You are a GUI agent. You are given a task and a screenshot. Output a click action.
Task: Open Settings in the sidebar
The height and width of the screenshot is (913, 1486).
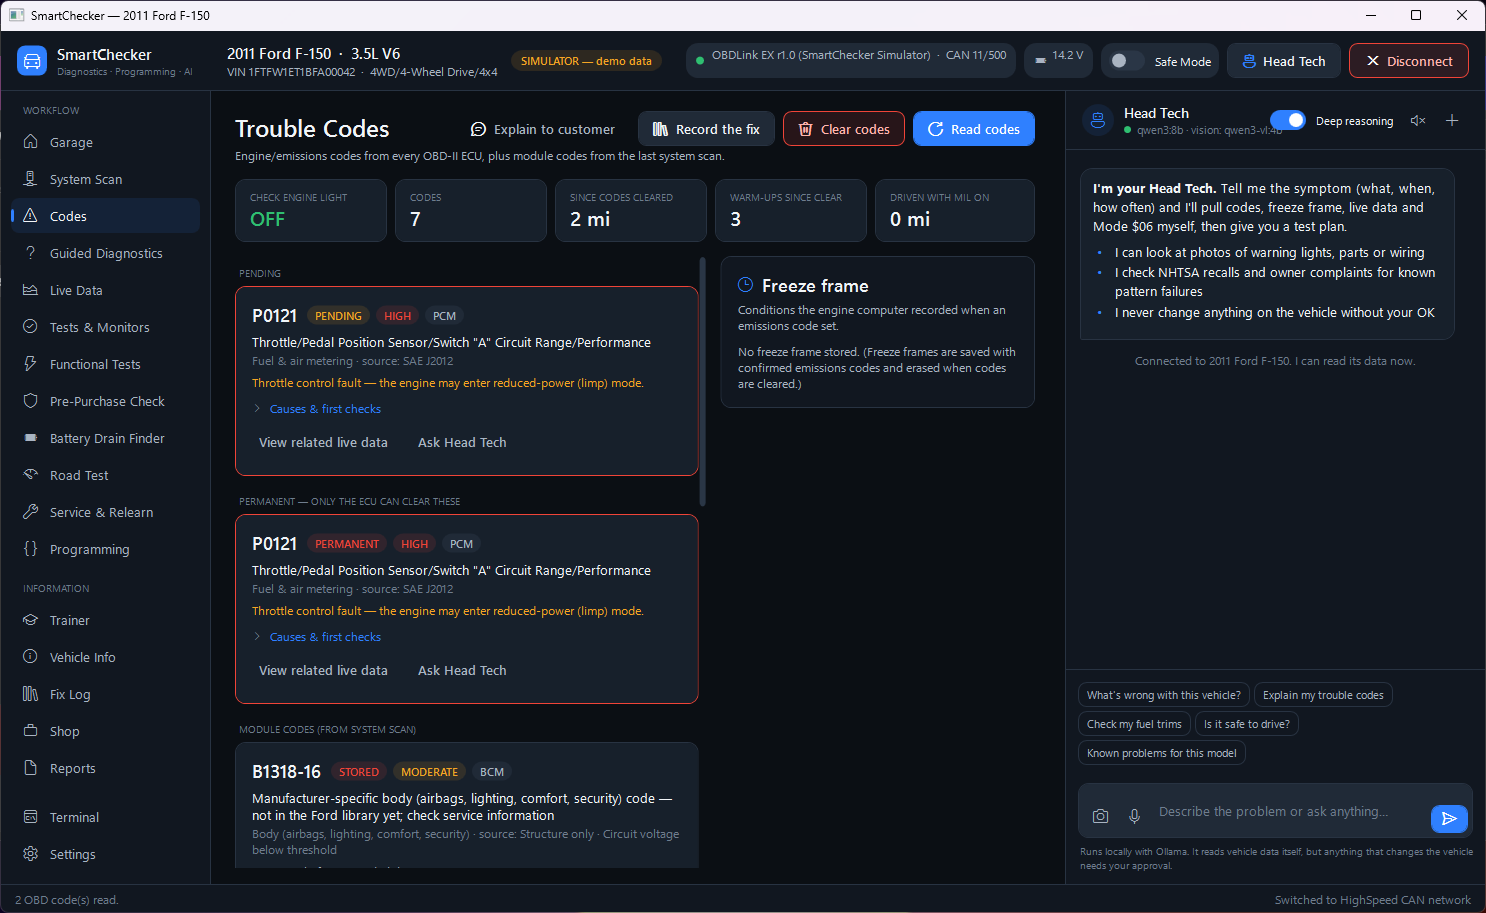coord(105,854)
